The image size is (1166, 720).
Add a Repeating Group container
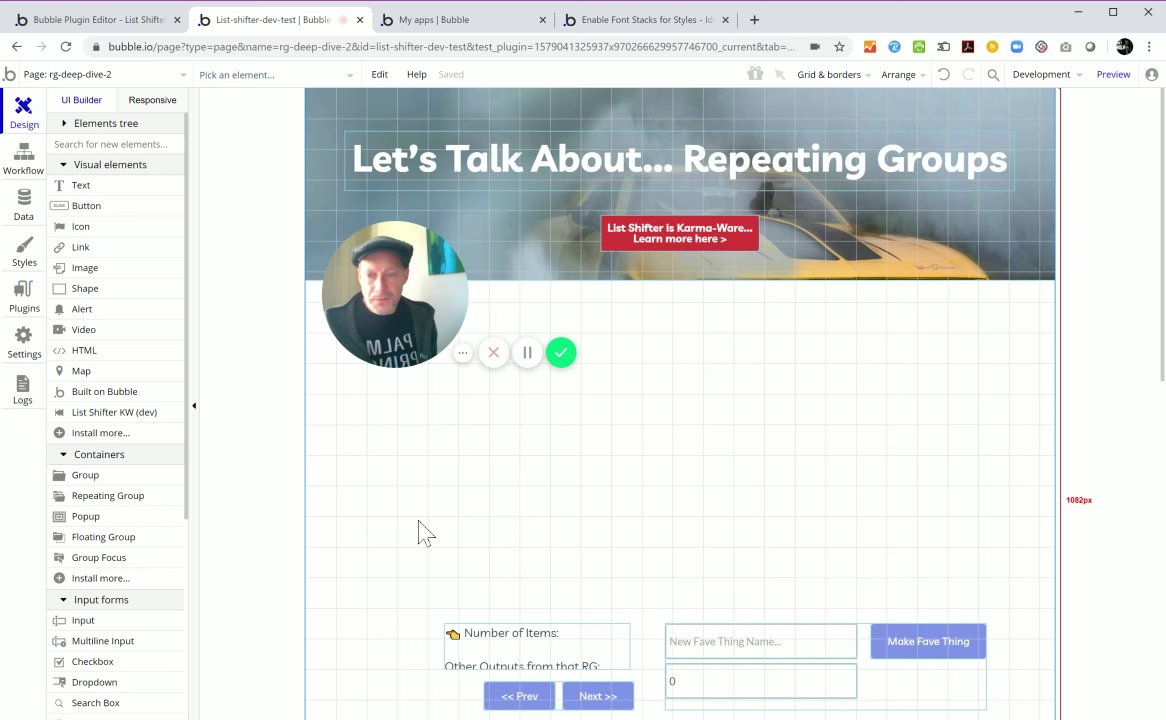pos(116,496)
